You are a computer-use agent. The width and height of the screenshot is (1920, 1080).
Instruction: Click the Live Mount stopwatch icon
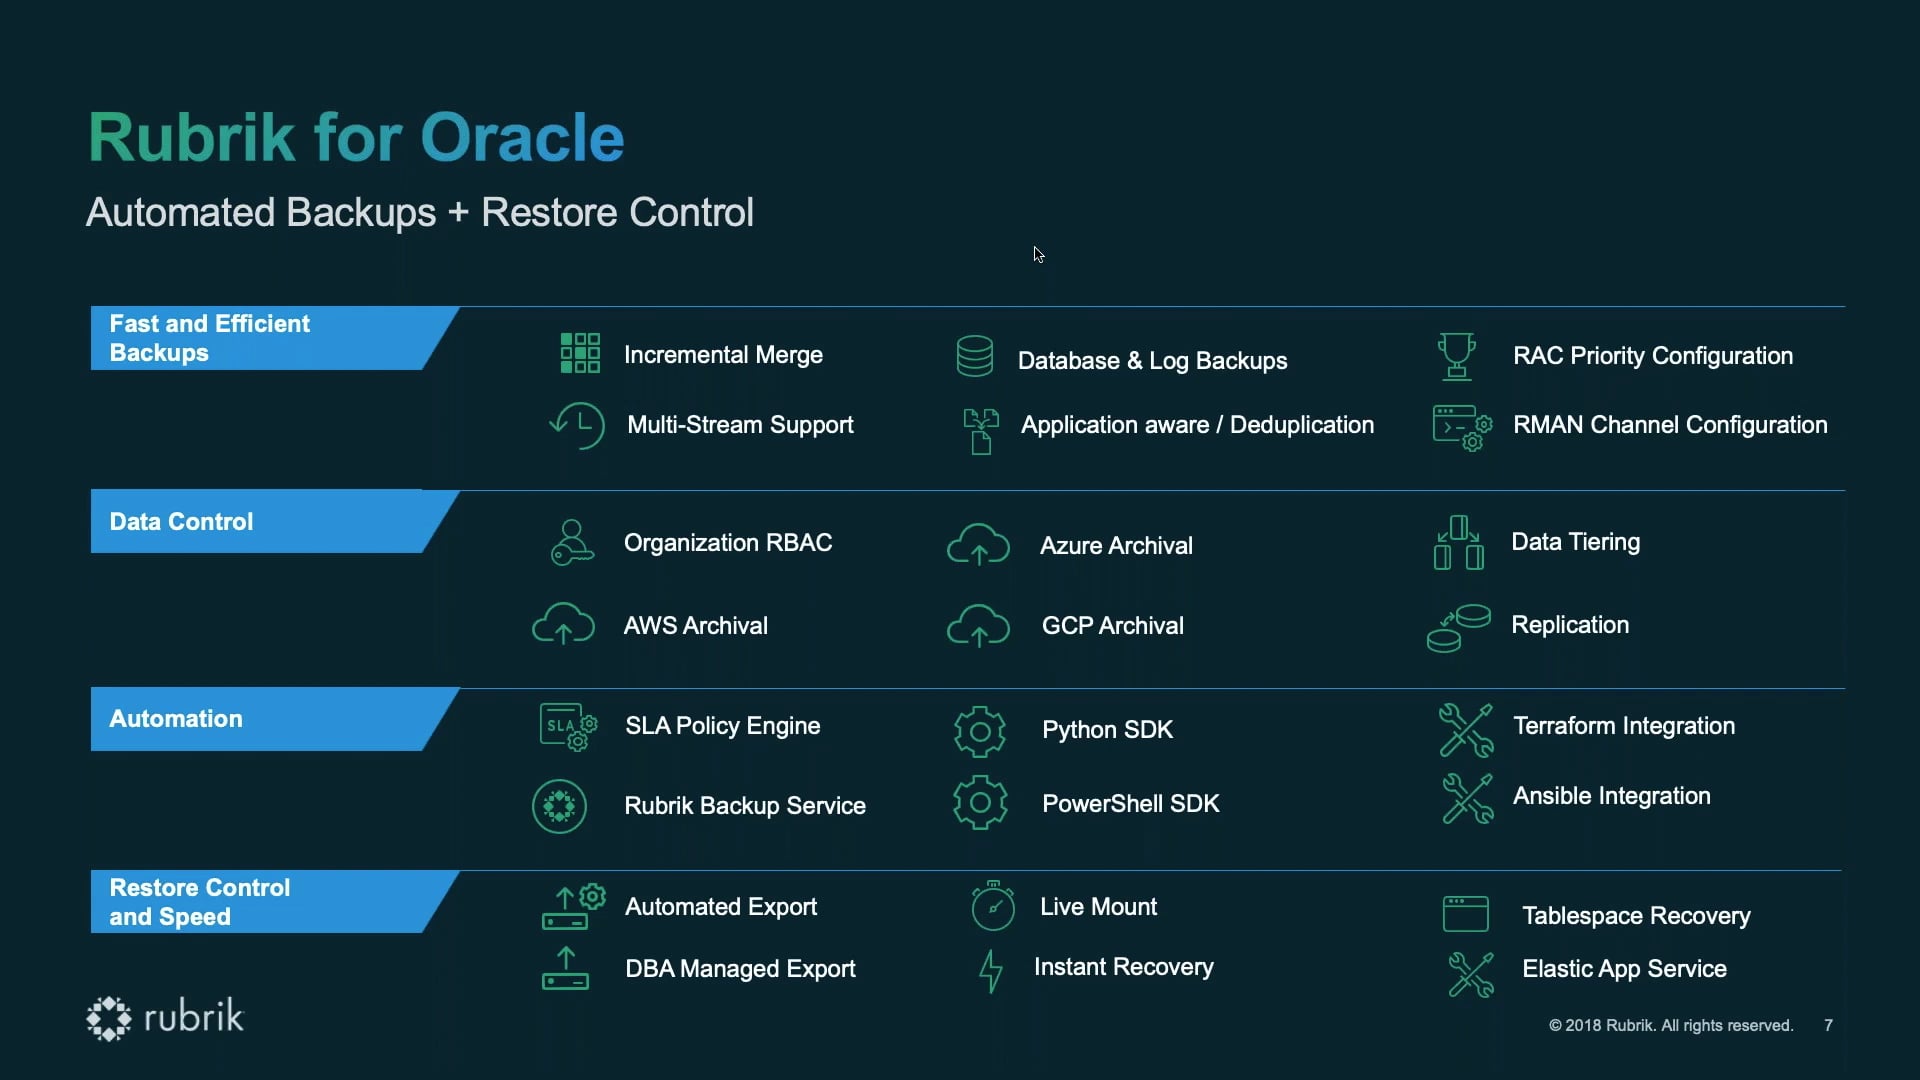tap(993, 905)
